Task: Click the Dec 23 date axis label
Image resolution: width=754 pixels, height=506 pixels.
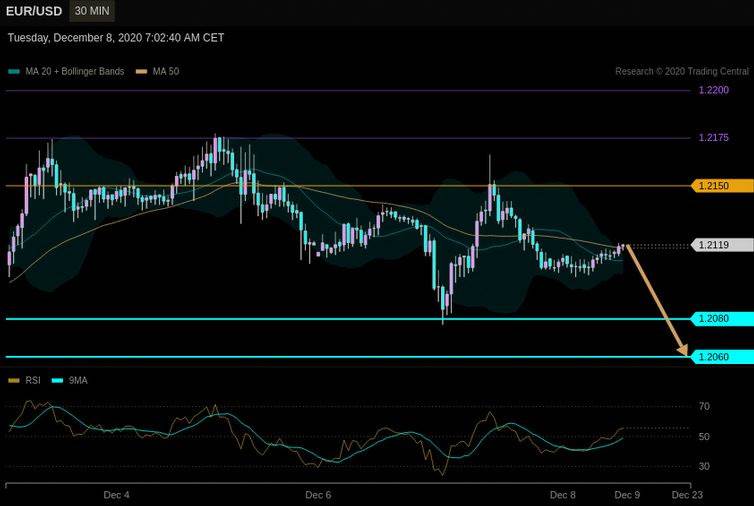Action: [687, 494]
